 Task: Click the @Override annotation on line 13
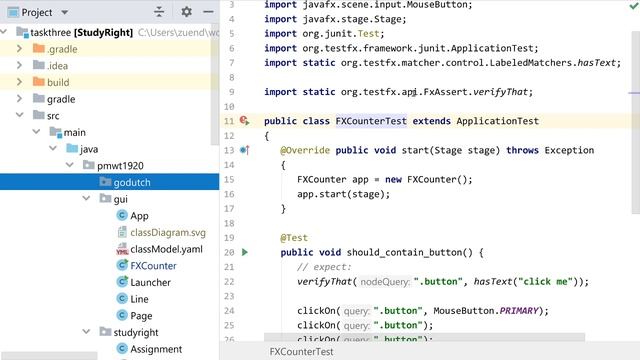pos(304,150)
